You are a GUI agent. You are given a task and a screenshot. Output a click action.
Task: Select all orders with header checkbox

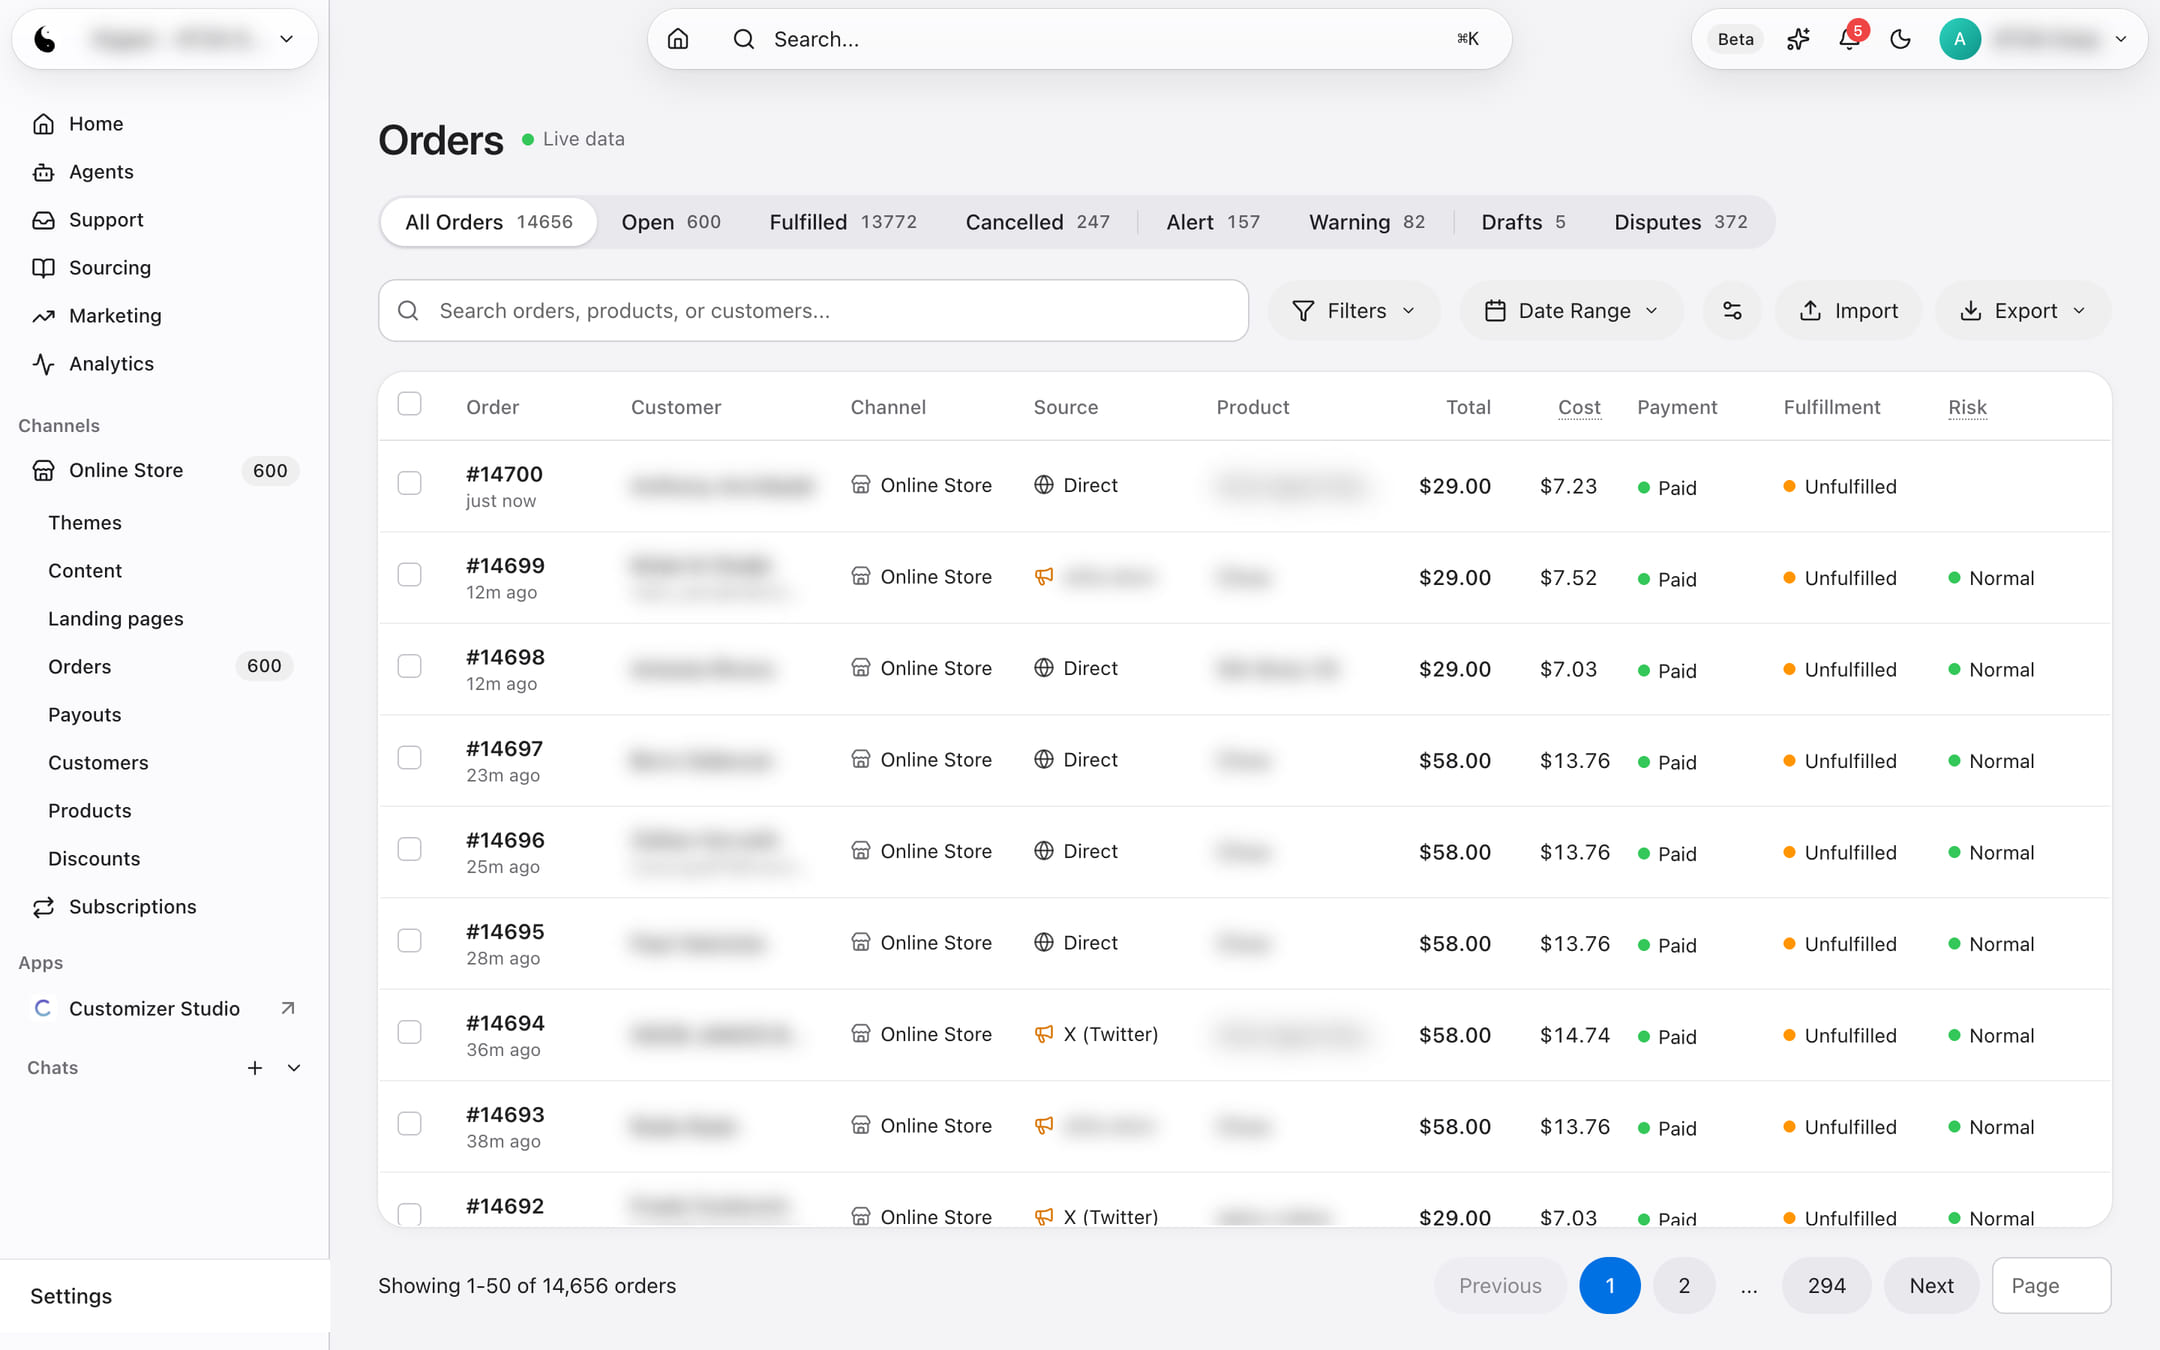click(x=409, y=404)
